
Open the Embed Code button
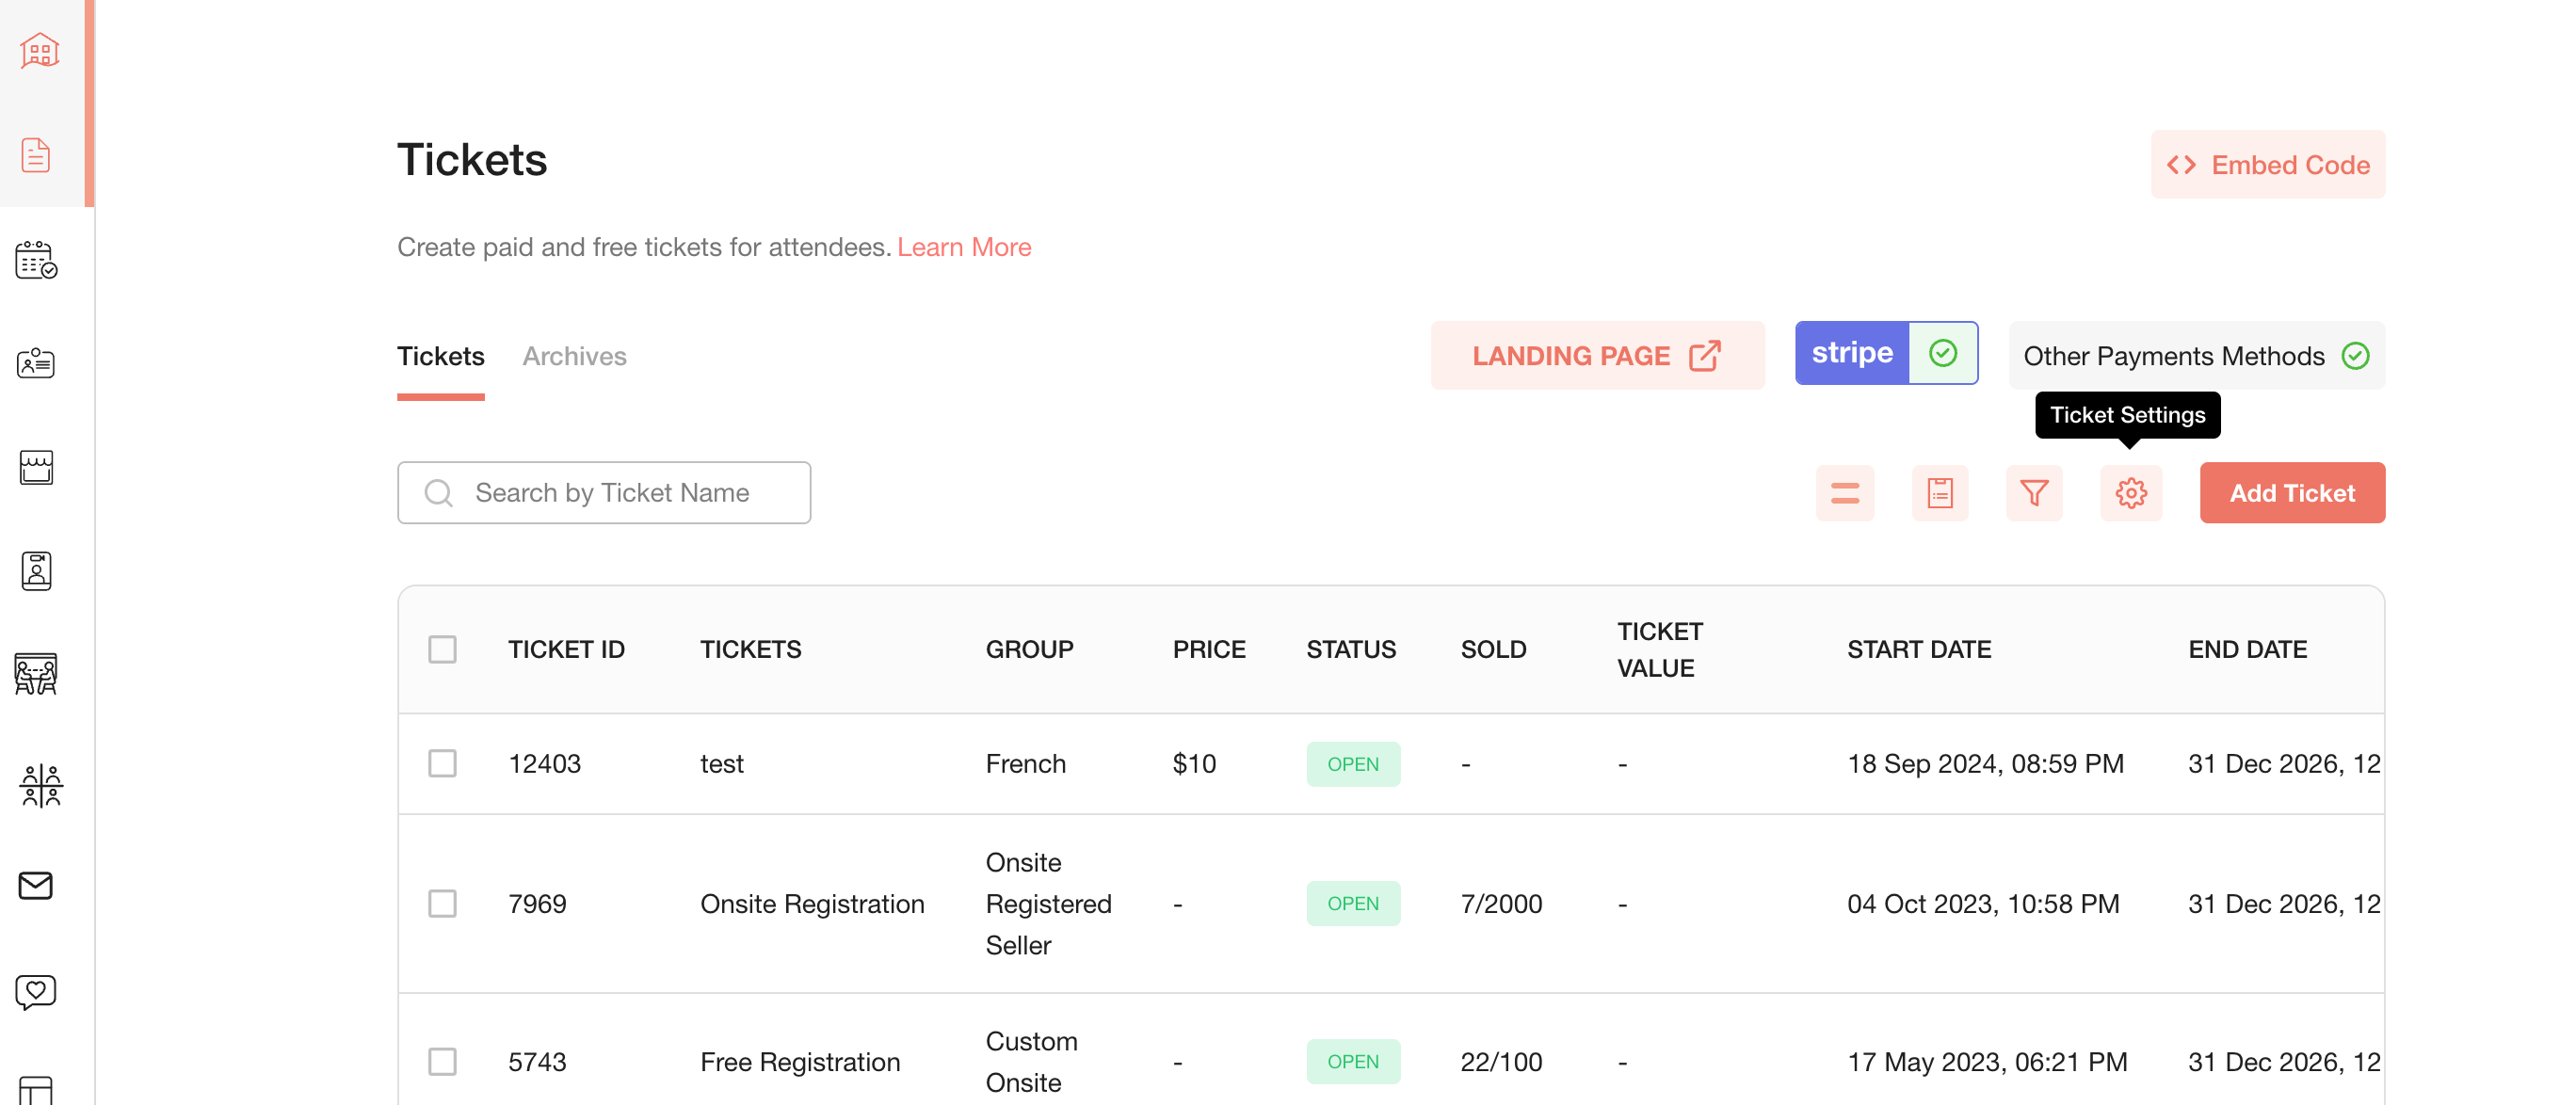pyautogui.click(x=2268, y=165)
